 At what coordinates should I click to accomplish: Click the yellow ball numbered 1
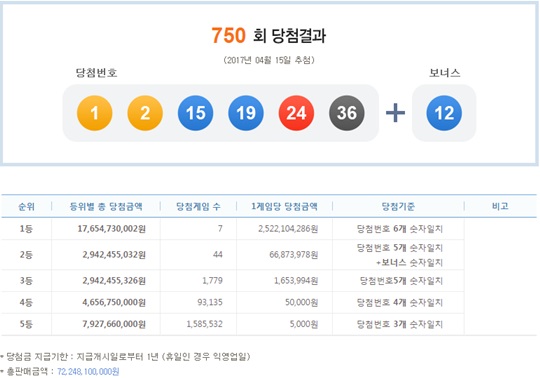tap(95, 113)
